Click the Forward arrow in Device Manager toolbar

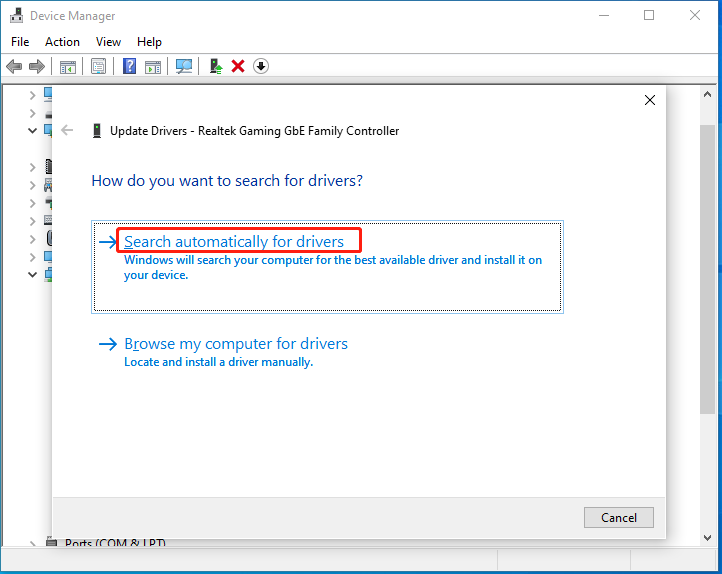pyautogui.click(x=37, y=67)
